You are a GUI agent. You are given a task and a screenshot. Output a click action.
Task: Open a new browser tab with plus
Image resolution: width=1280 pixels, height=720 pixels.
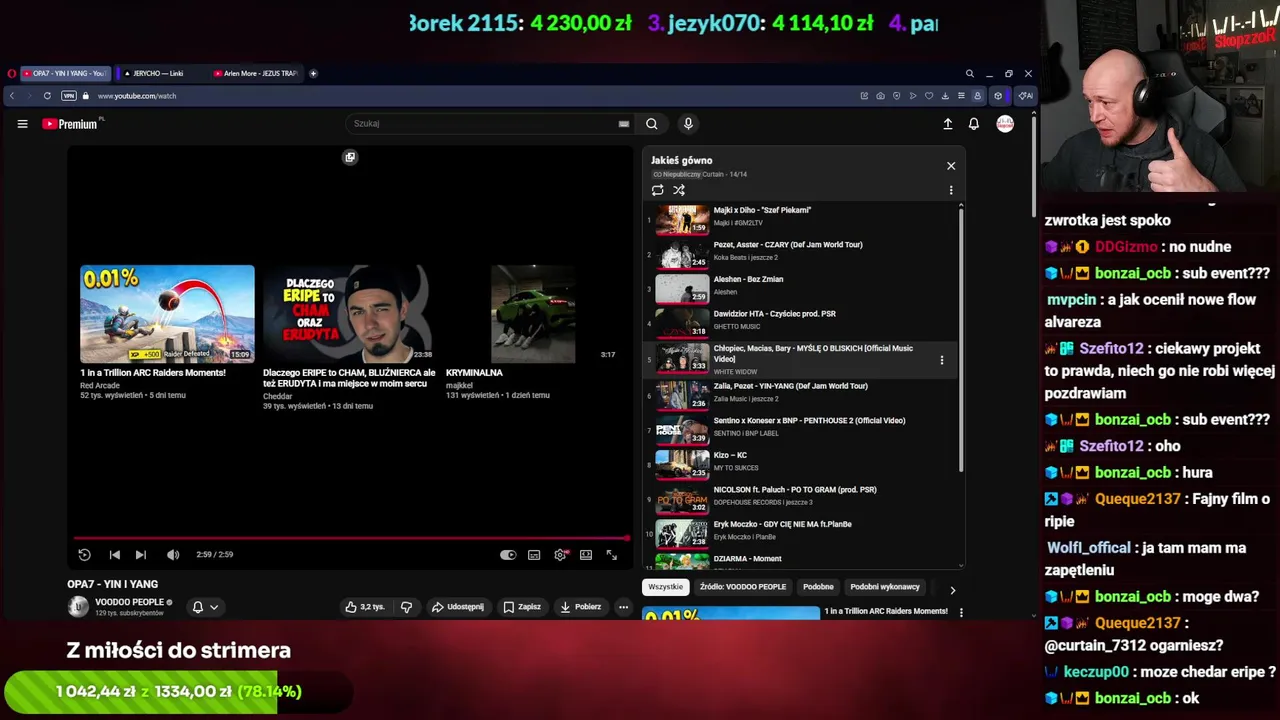point(313,73)
